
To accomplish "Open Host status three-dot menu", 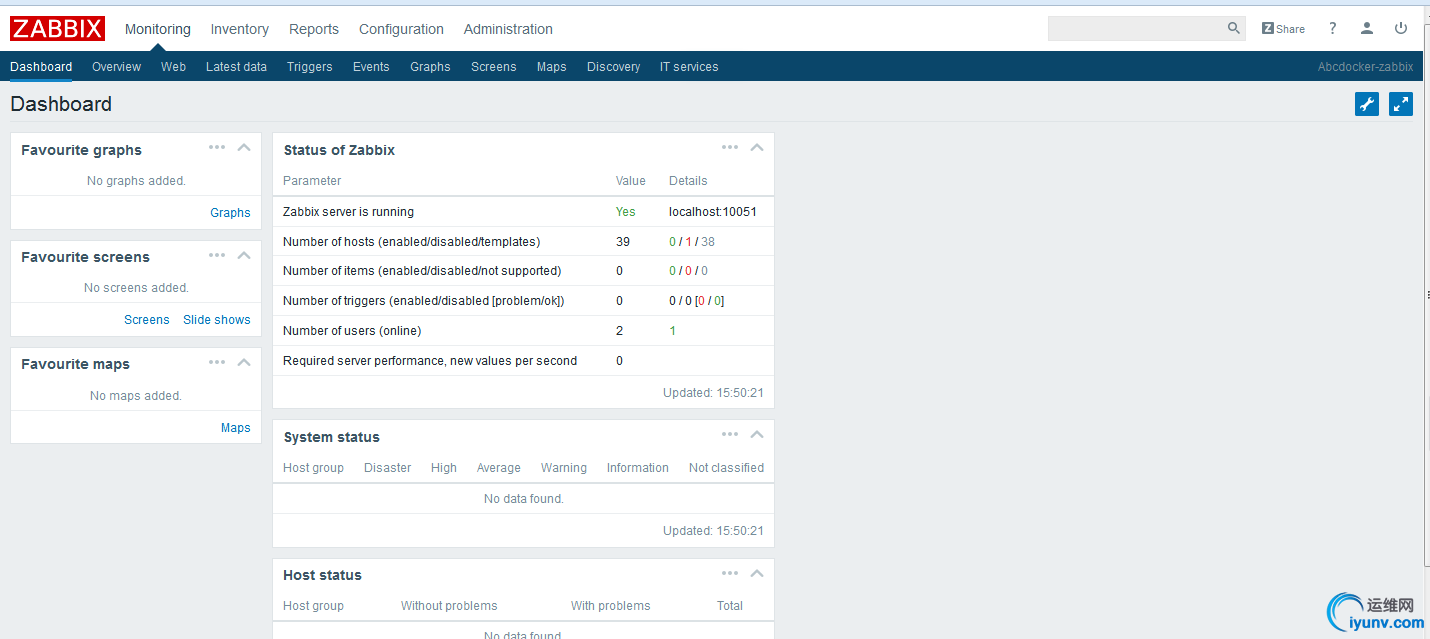I will (x=730, y=573).
